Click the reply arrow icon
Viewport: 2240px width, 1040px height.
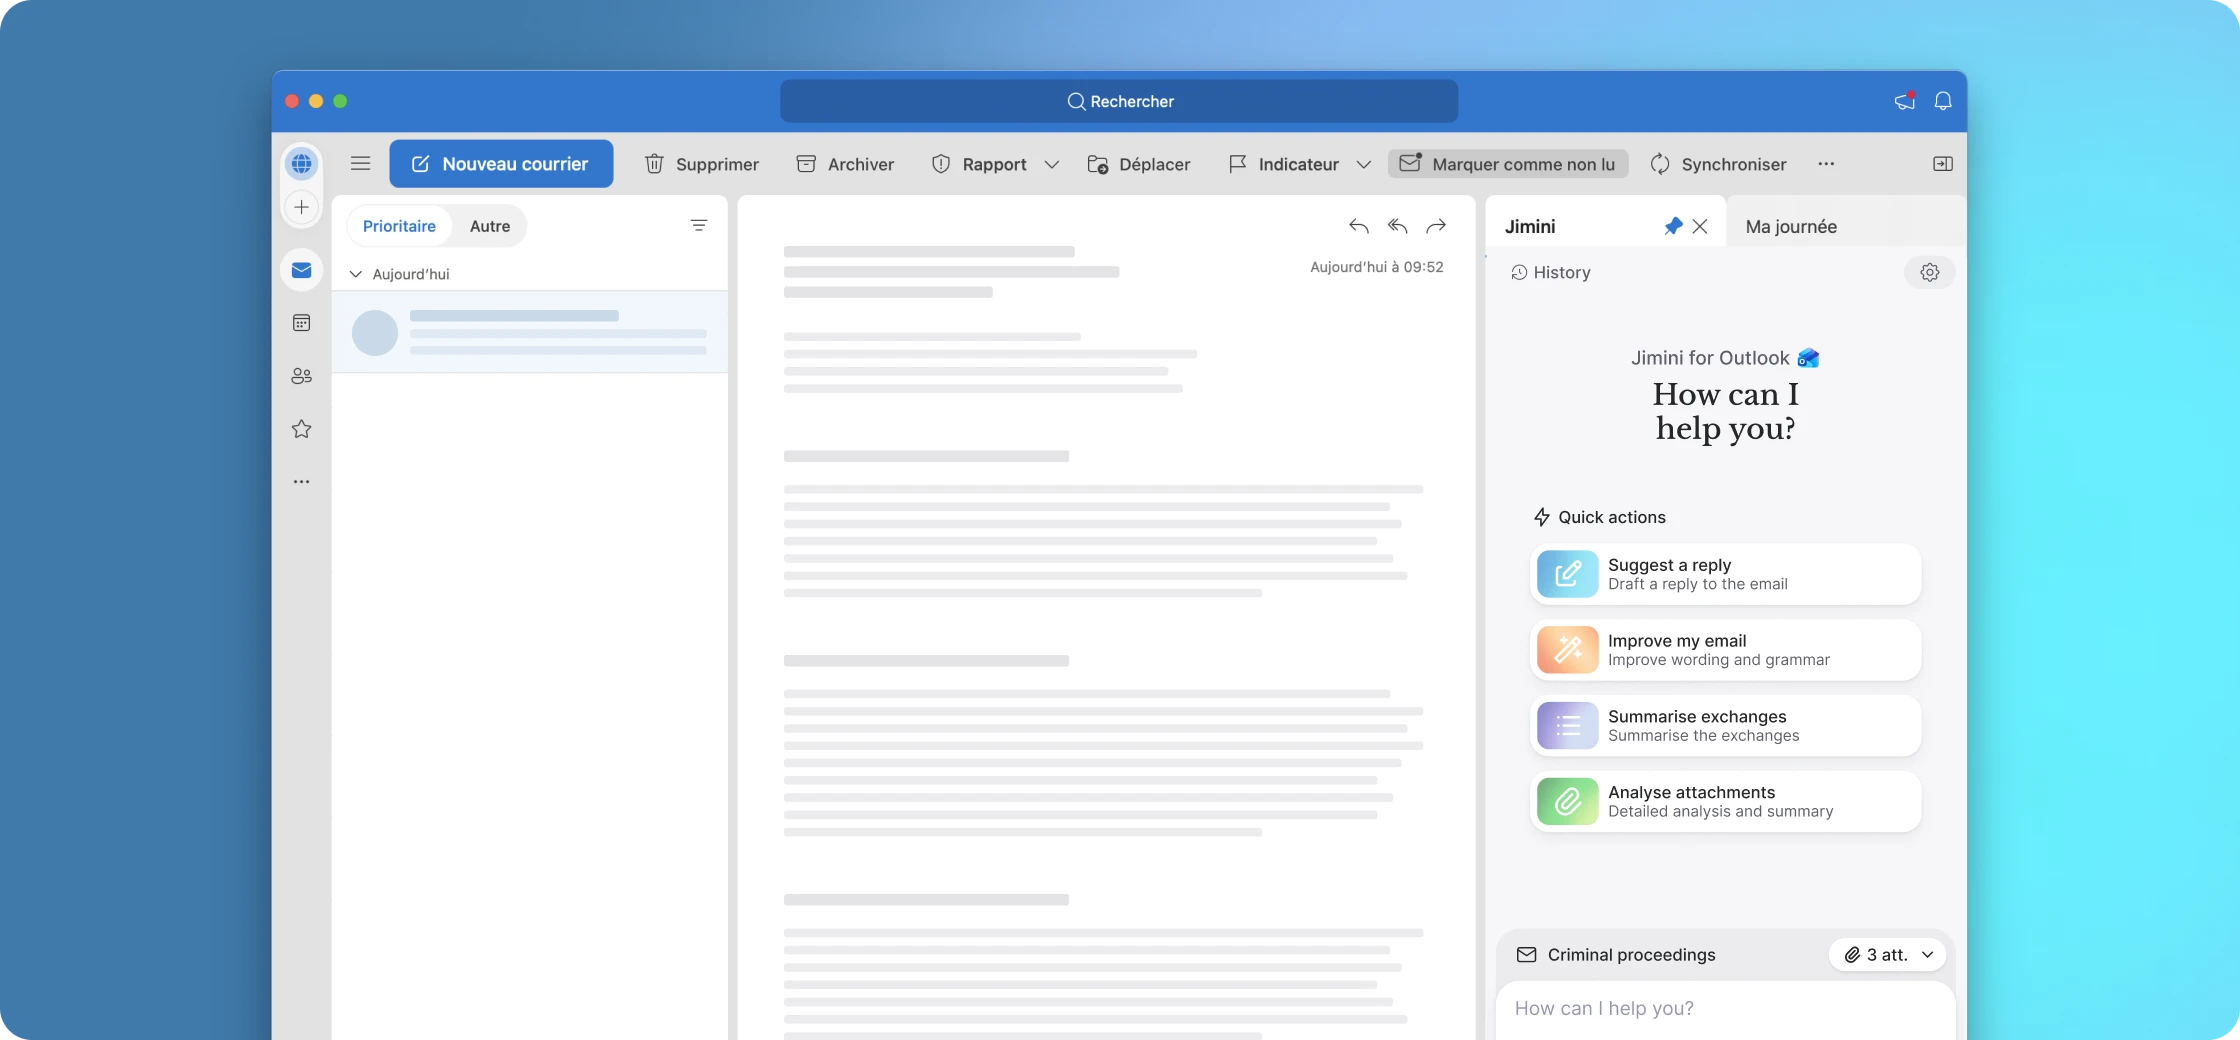pos(1358,226)
